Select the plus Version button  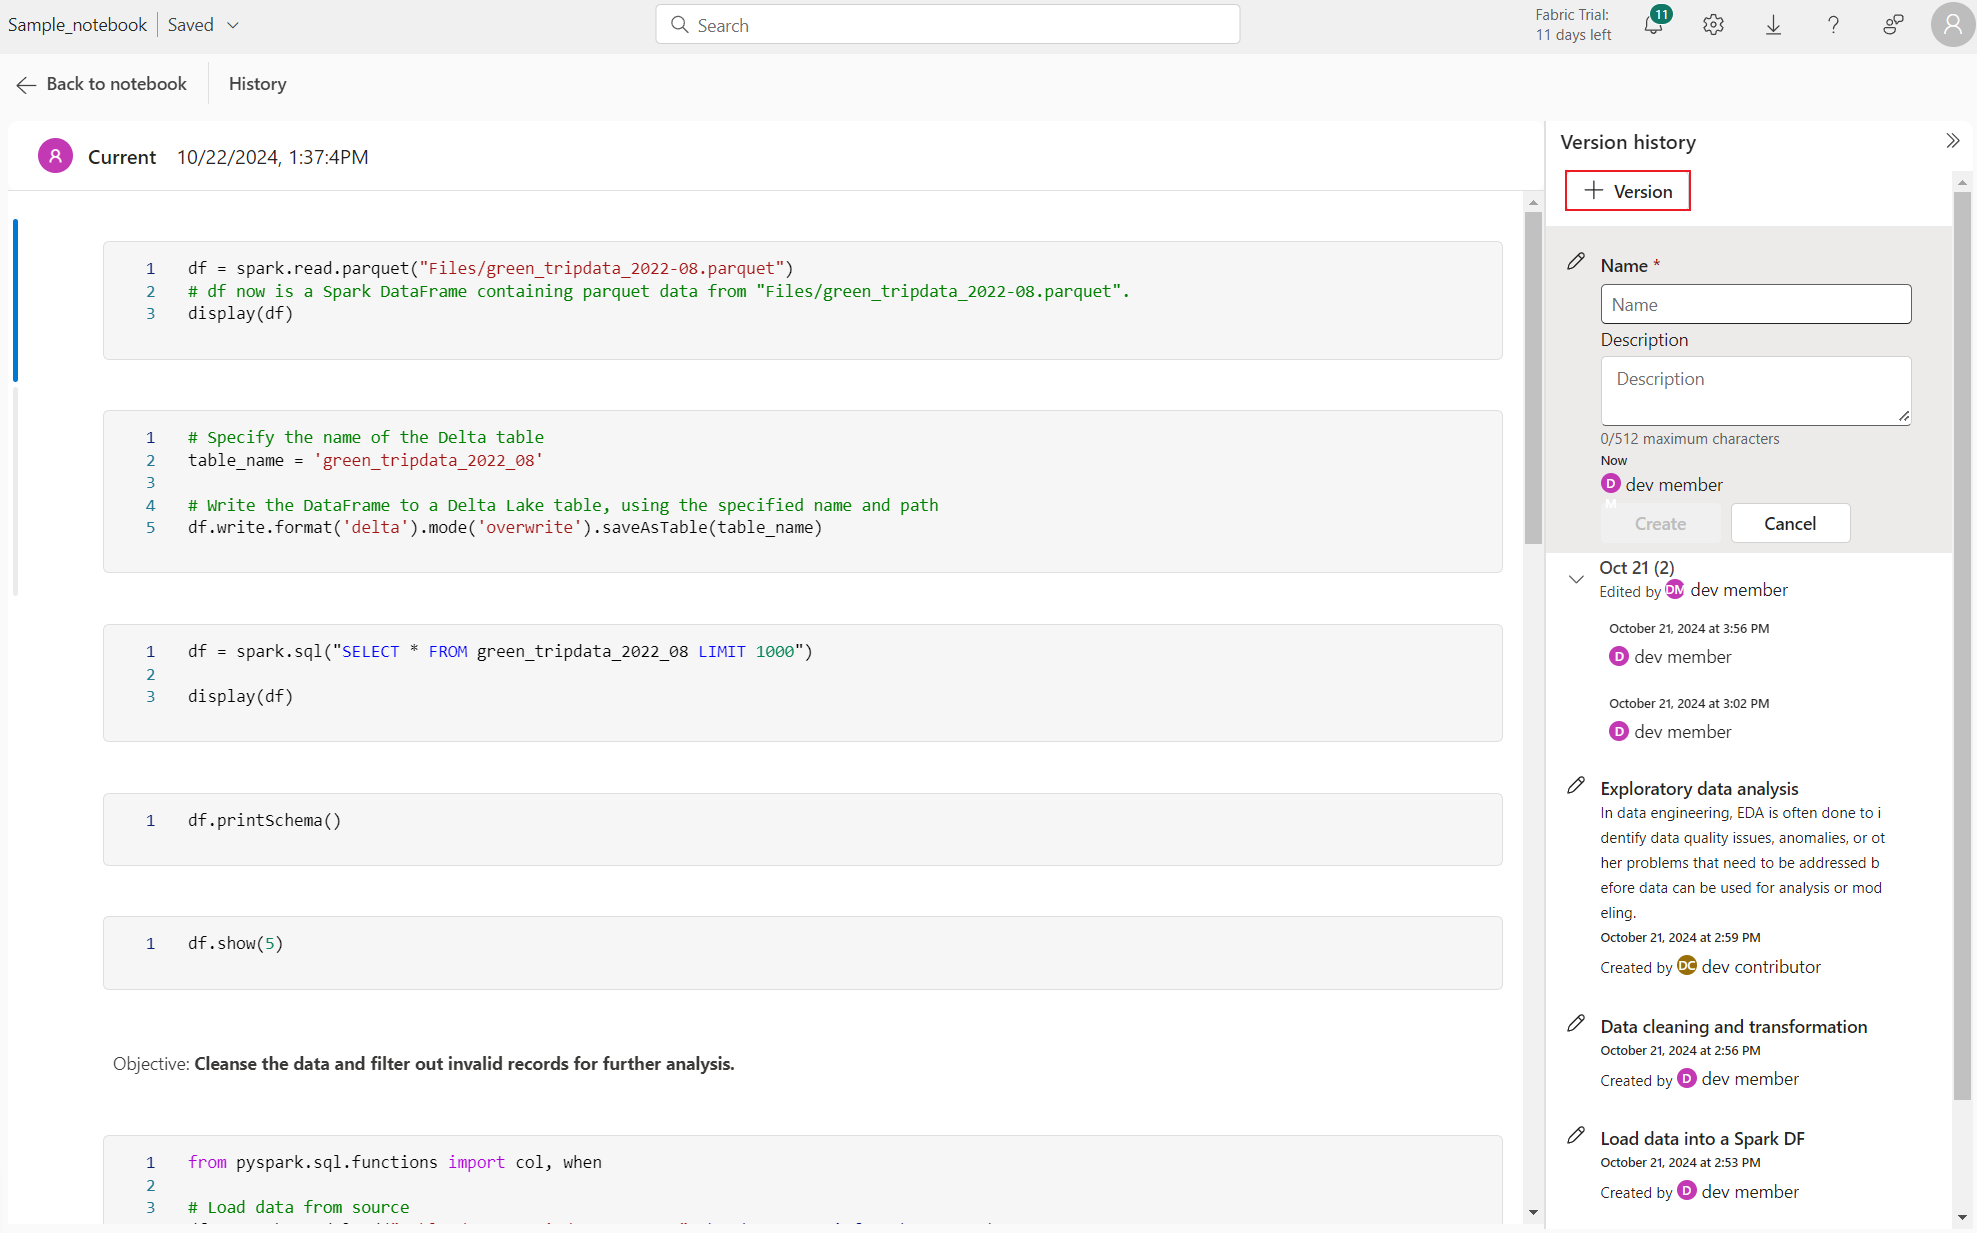click(x=1628, y=190)
